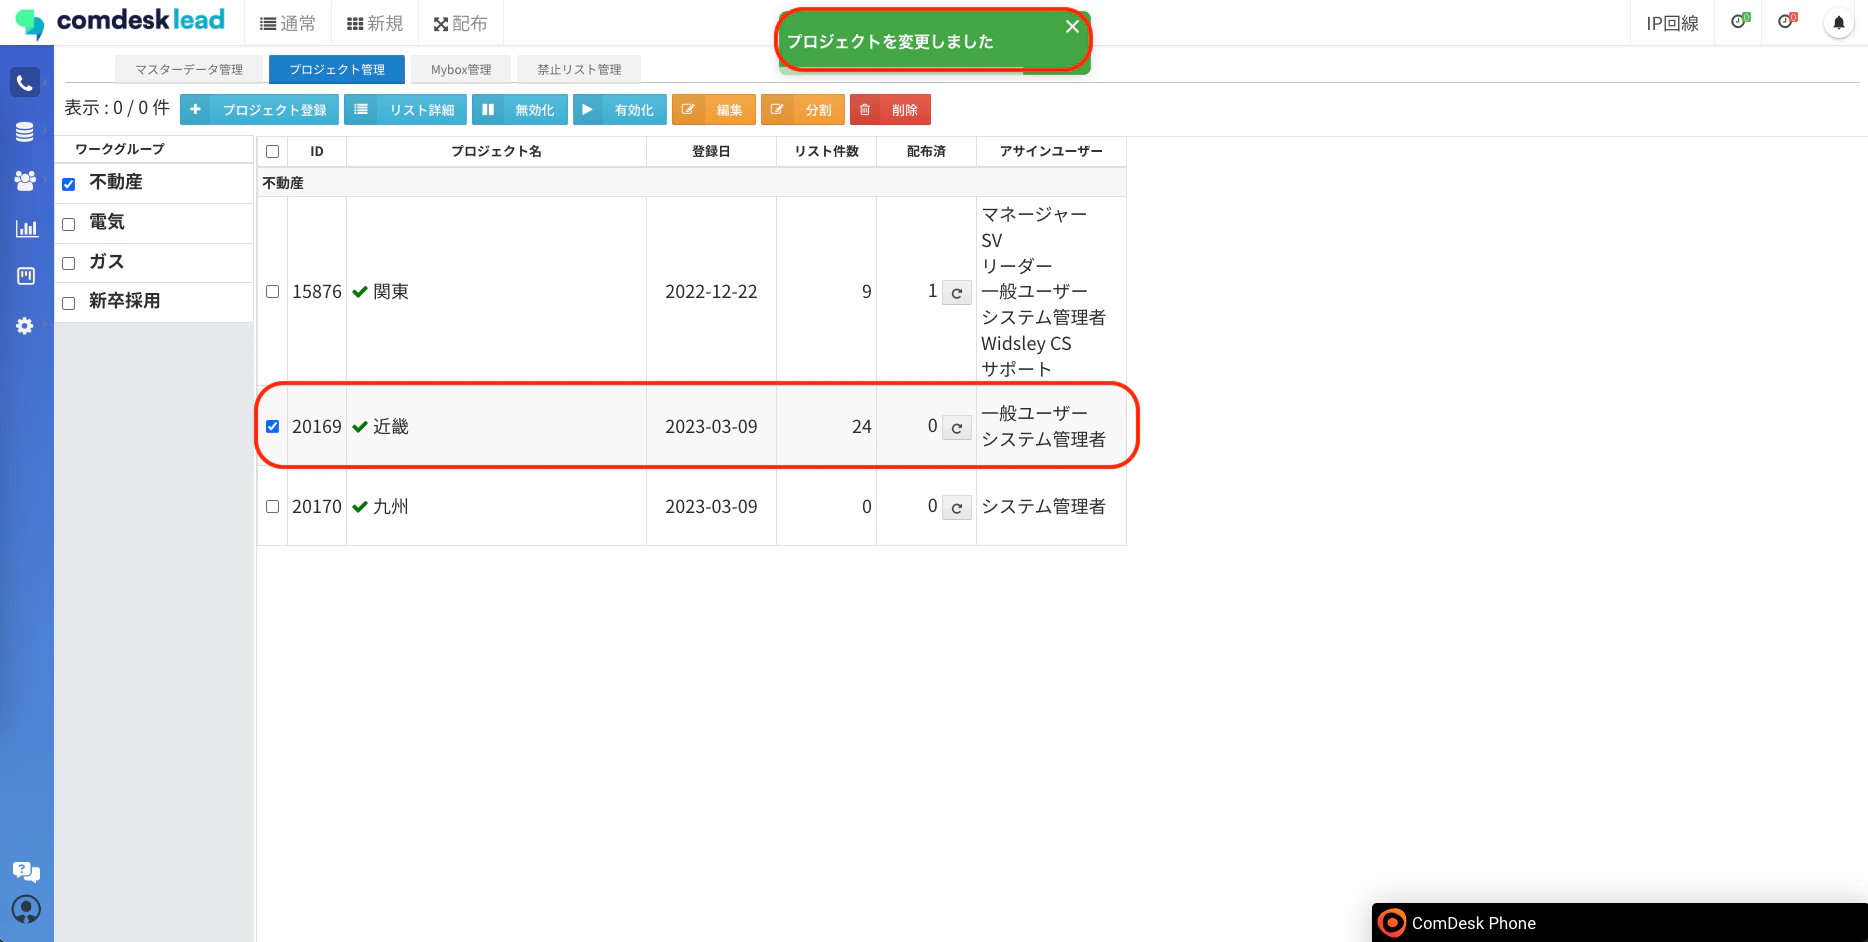Click the アサインユーザー column header
Screen dimensions: 1868x942
(1051, 151)
